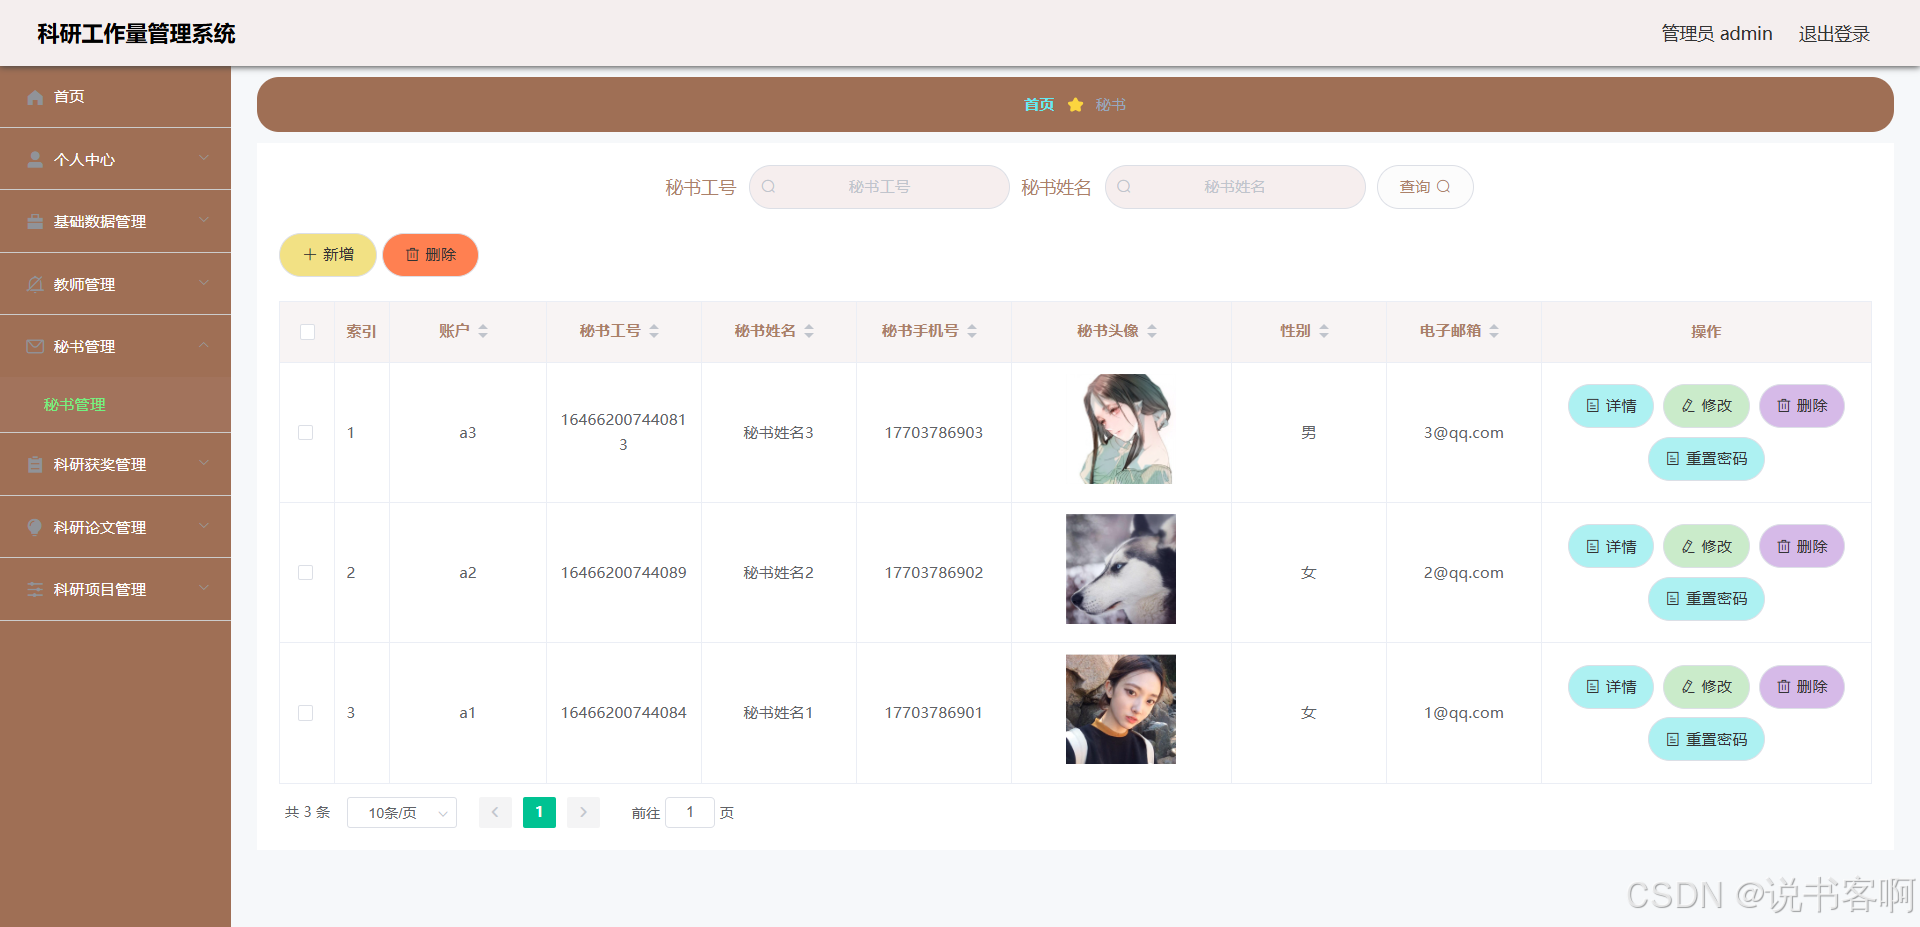Select the checkbox for account a1
Viewport: 1920px width, 927px height.
(306, 713)
